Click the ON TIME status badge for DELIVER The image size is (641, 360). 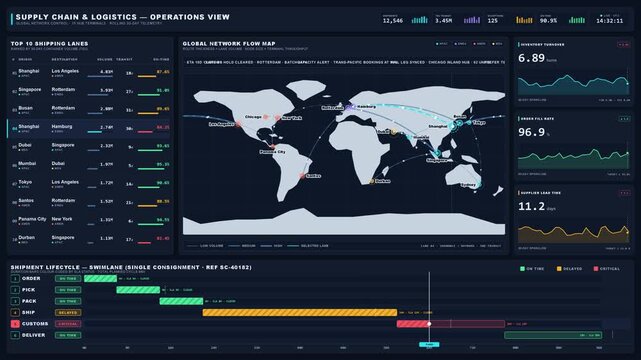pyautogui.click(x=68, y=335)
